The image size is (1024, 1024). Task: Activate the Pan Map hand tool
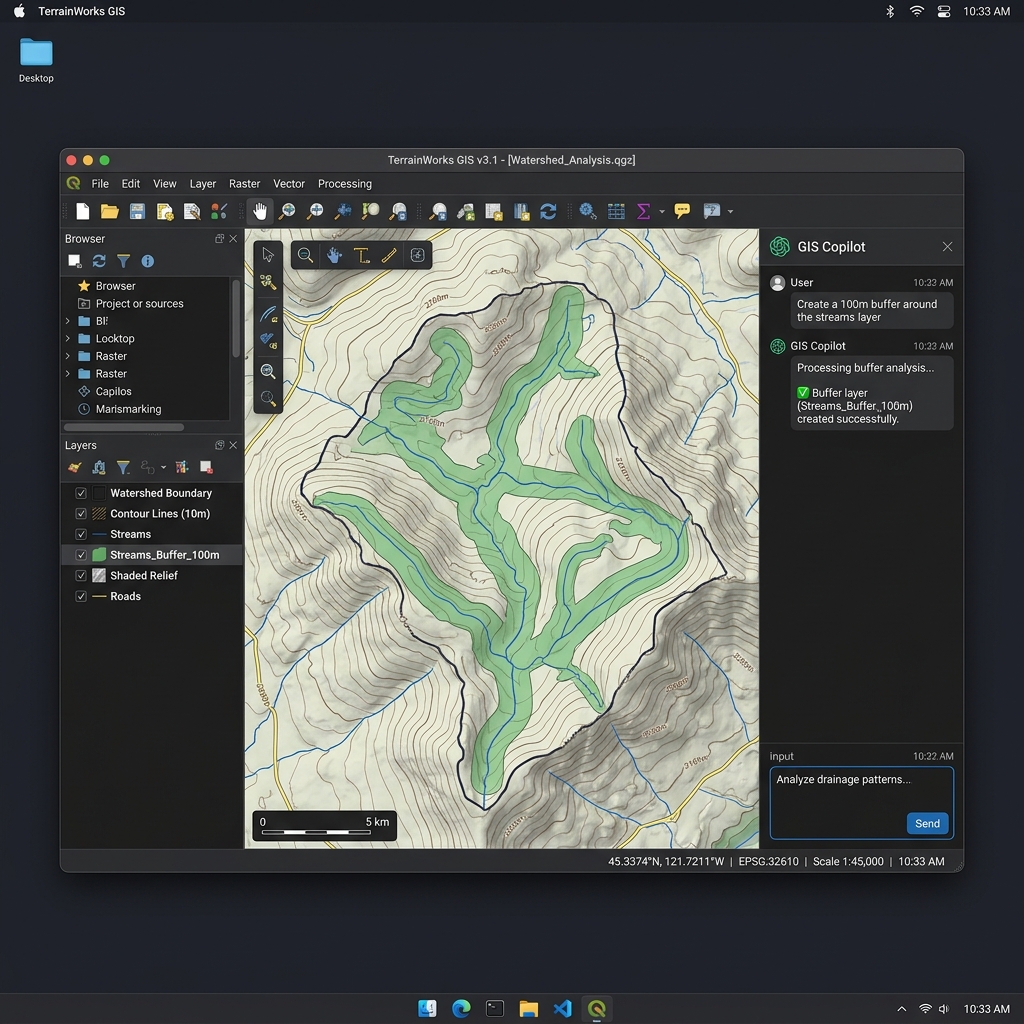point(260,211)
